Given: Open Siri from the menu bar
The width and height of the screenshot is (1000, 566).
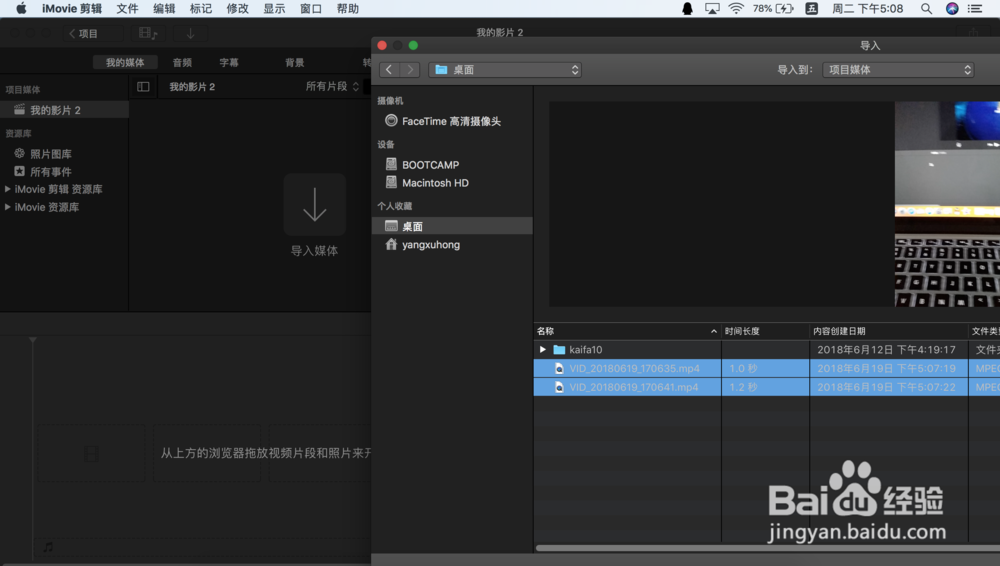Looking at the screenshot, I should (952, 8).
